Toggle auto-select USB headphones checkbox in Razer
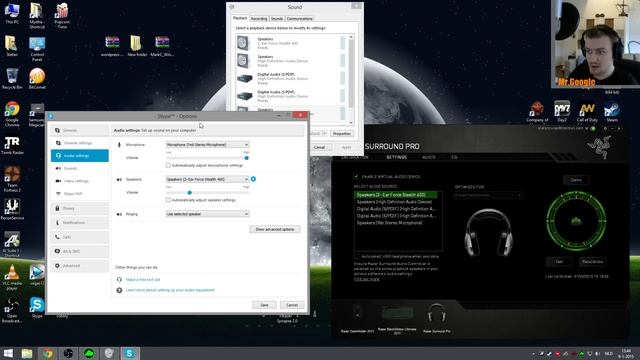 coord(358,256)
